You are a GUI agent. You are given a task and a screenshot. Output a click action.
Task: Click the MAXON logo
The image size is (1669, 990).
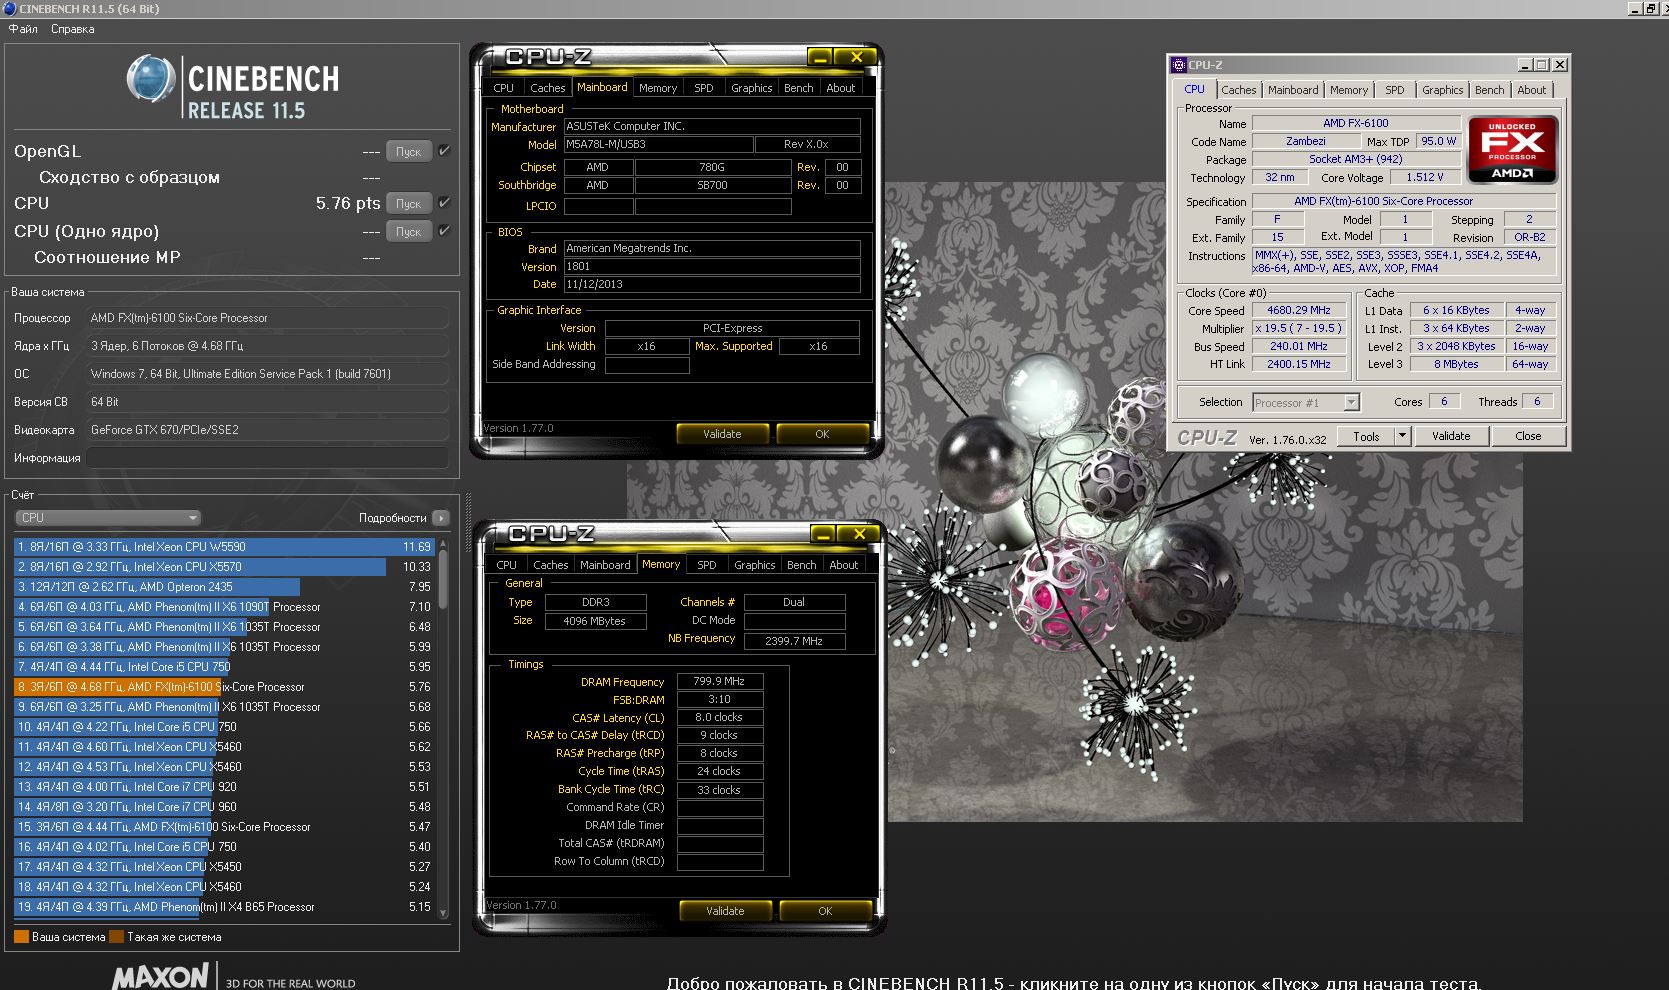click(160, 976)
